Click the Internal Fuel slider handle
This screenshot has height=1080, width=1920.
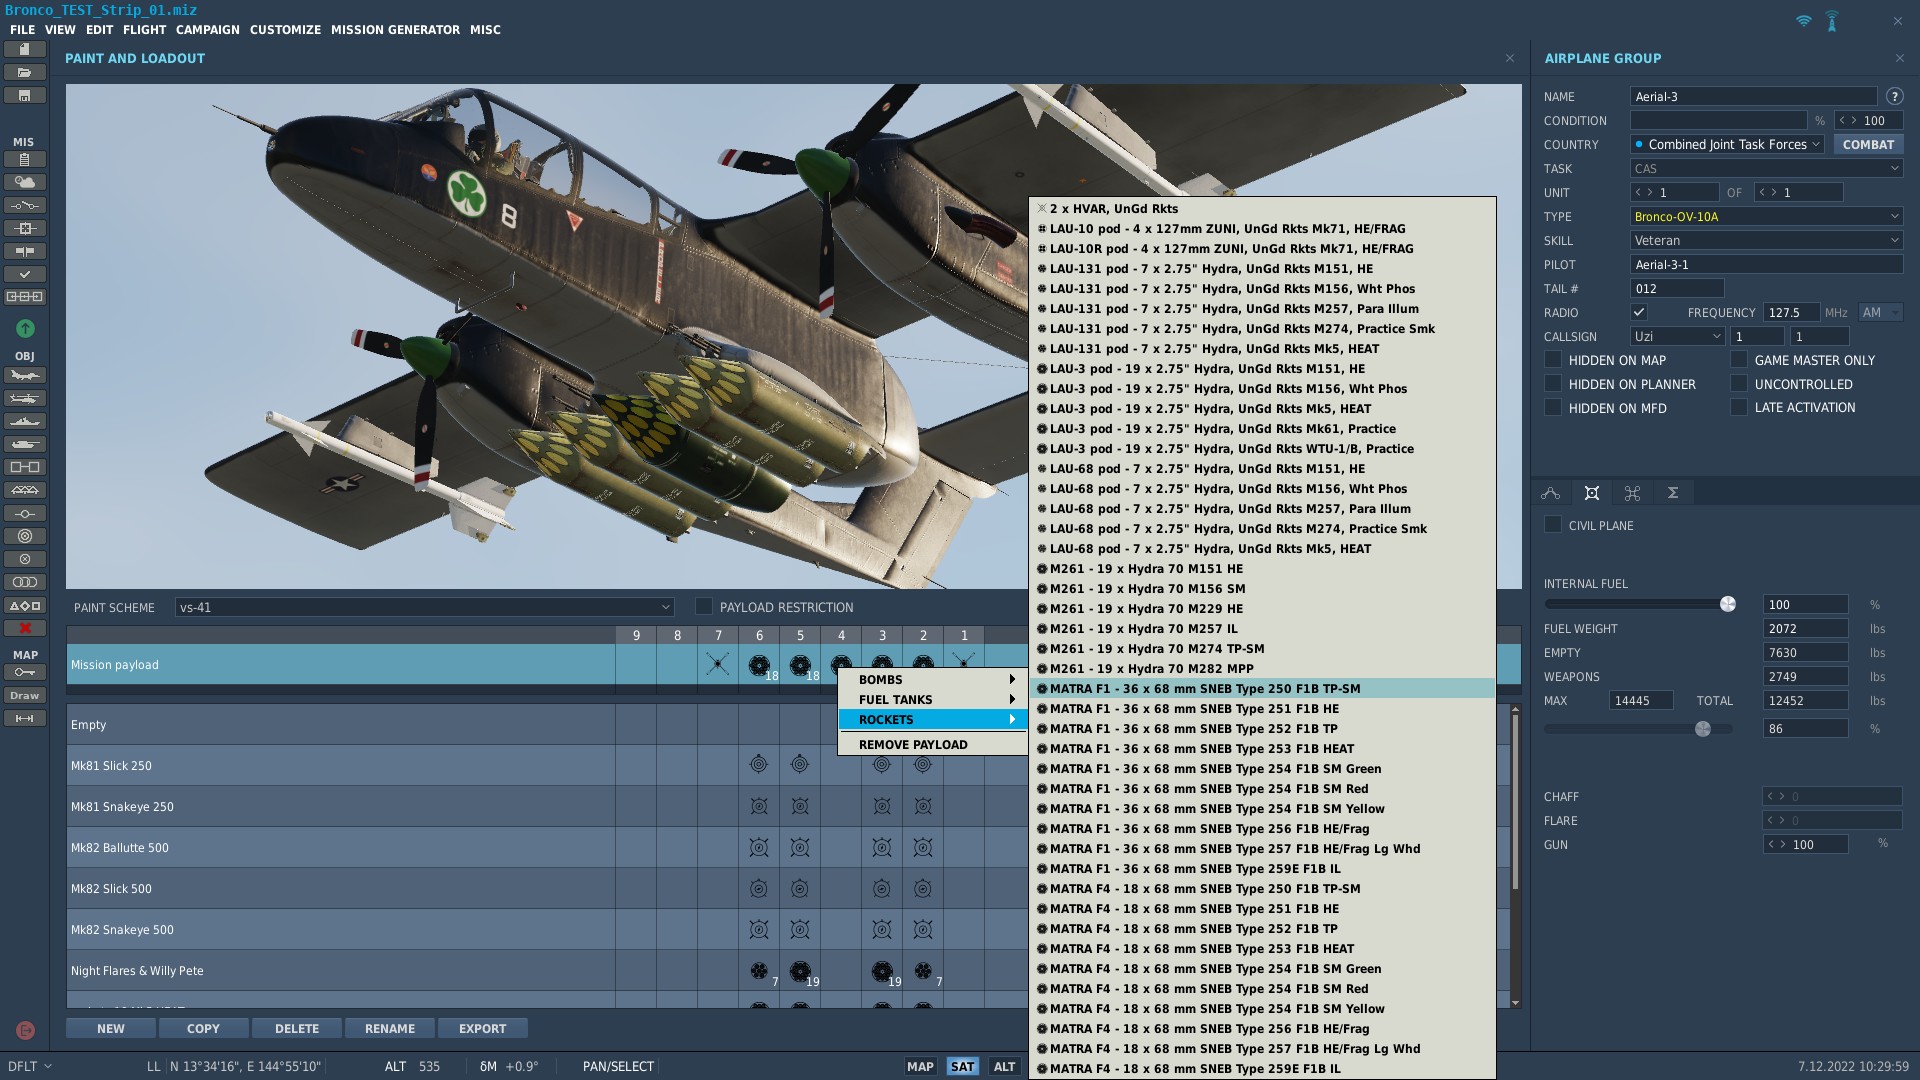[1727, 604]
